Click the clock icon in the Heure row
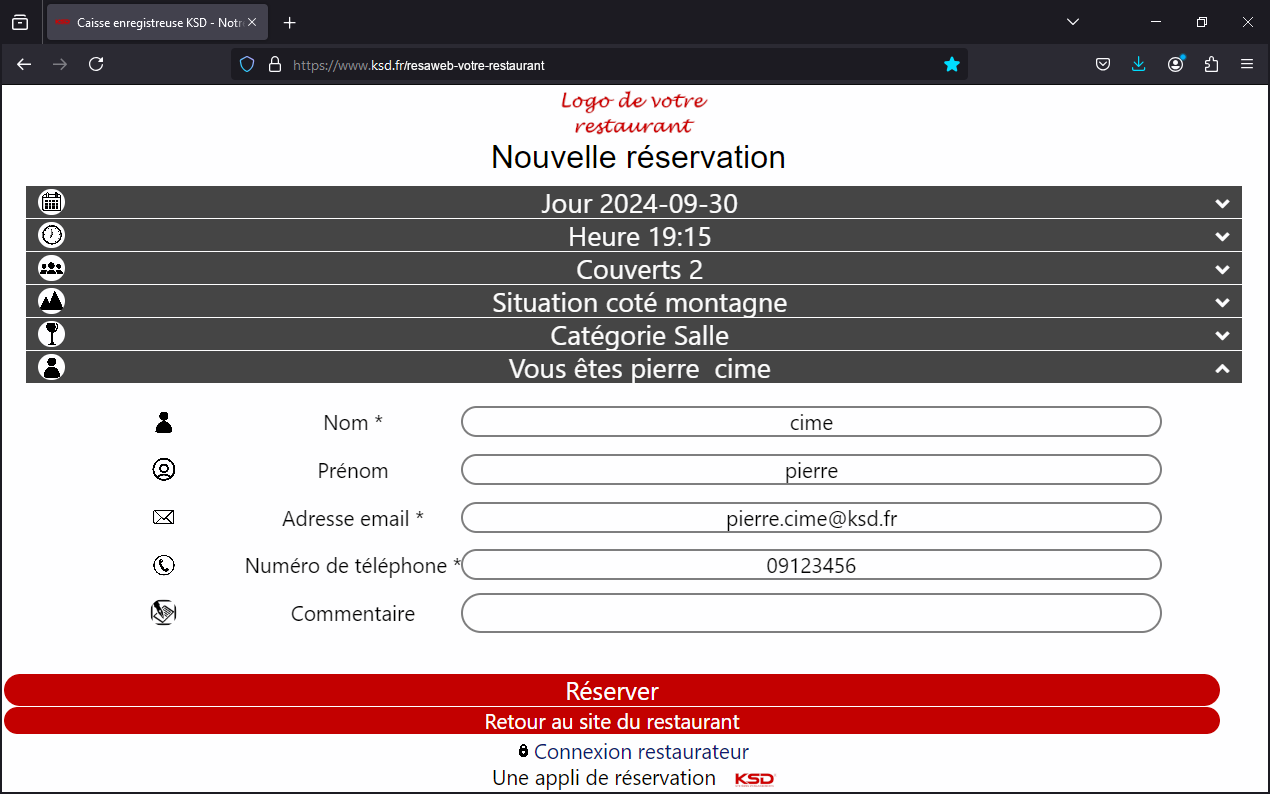 (51, 235)
